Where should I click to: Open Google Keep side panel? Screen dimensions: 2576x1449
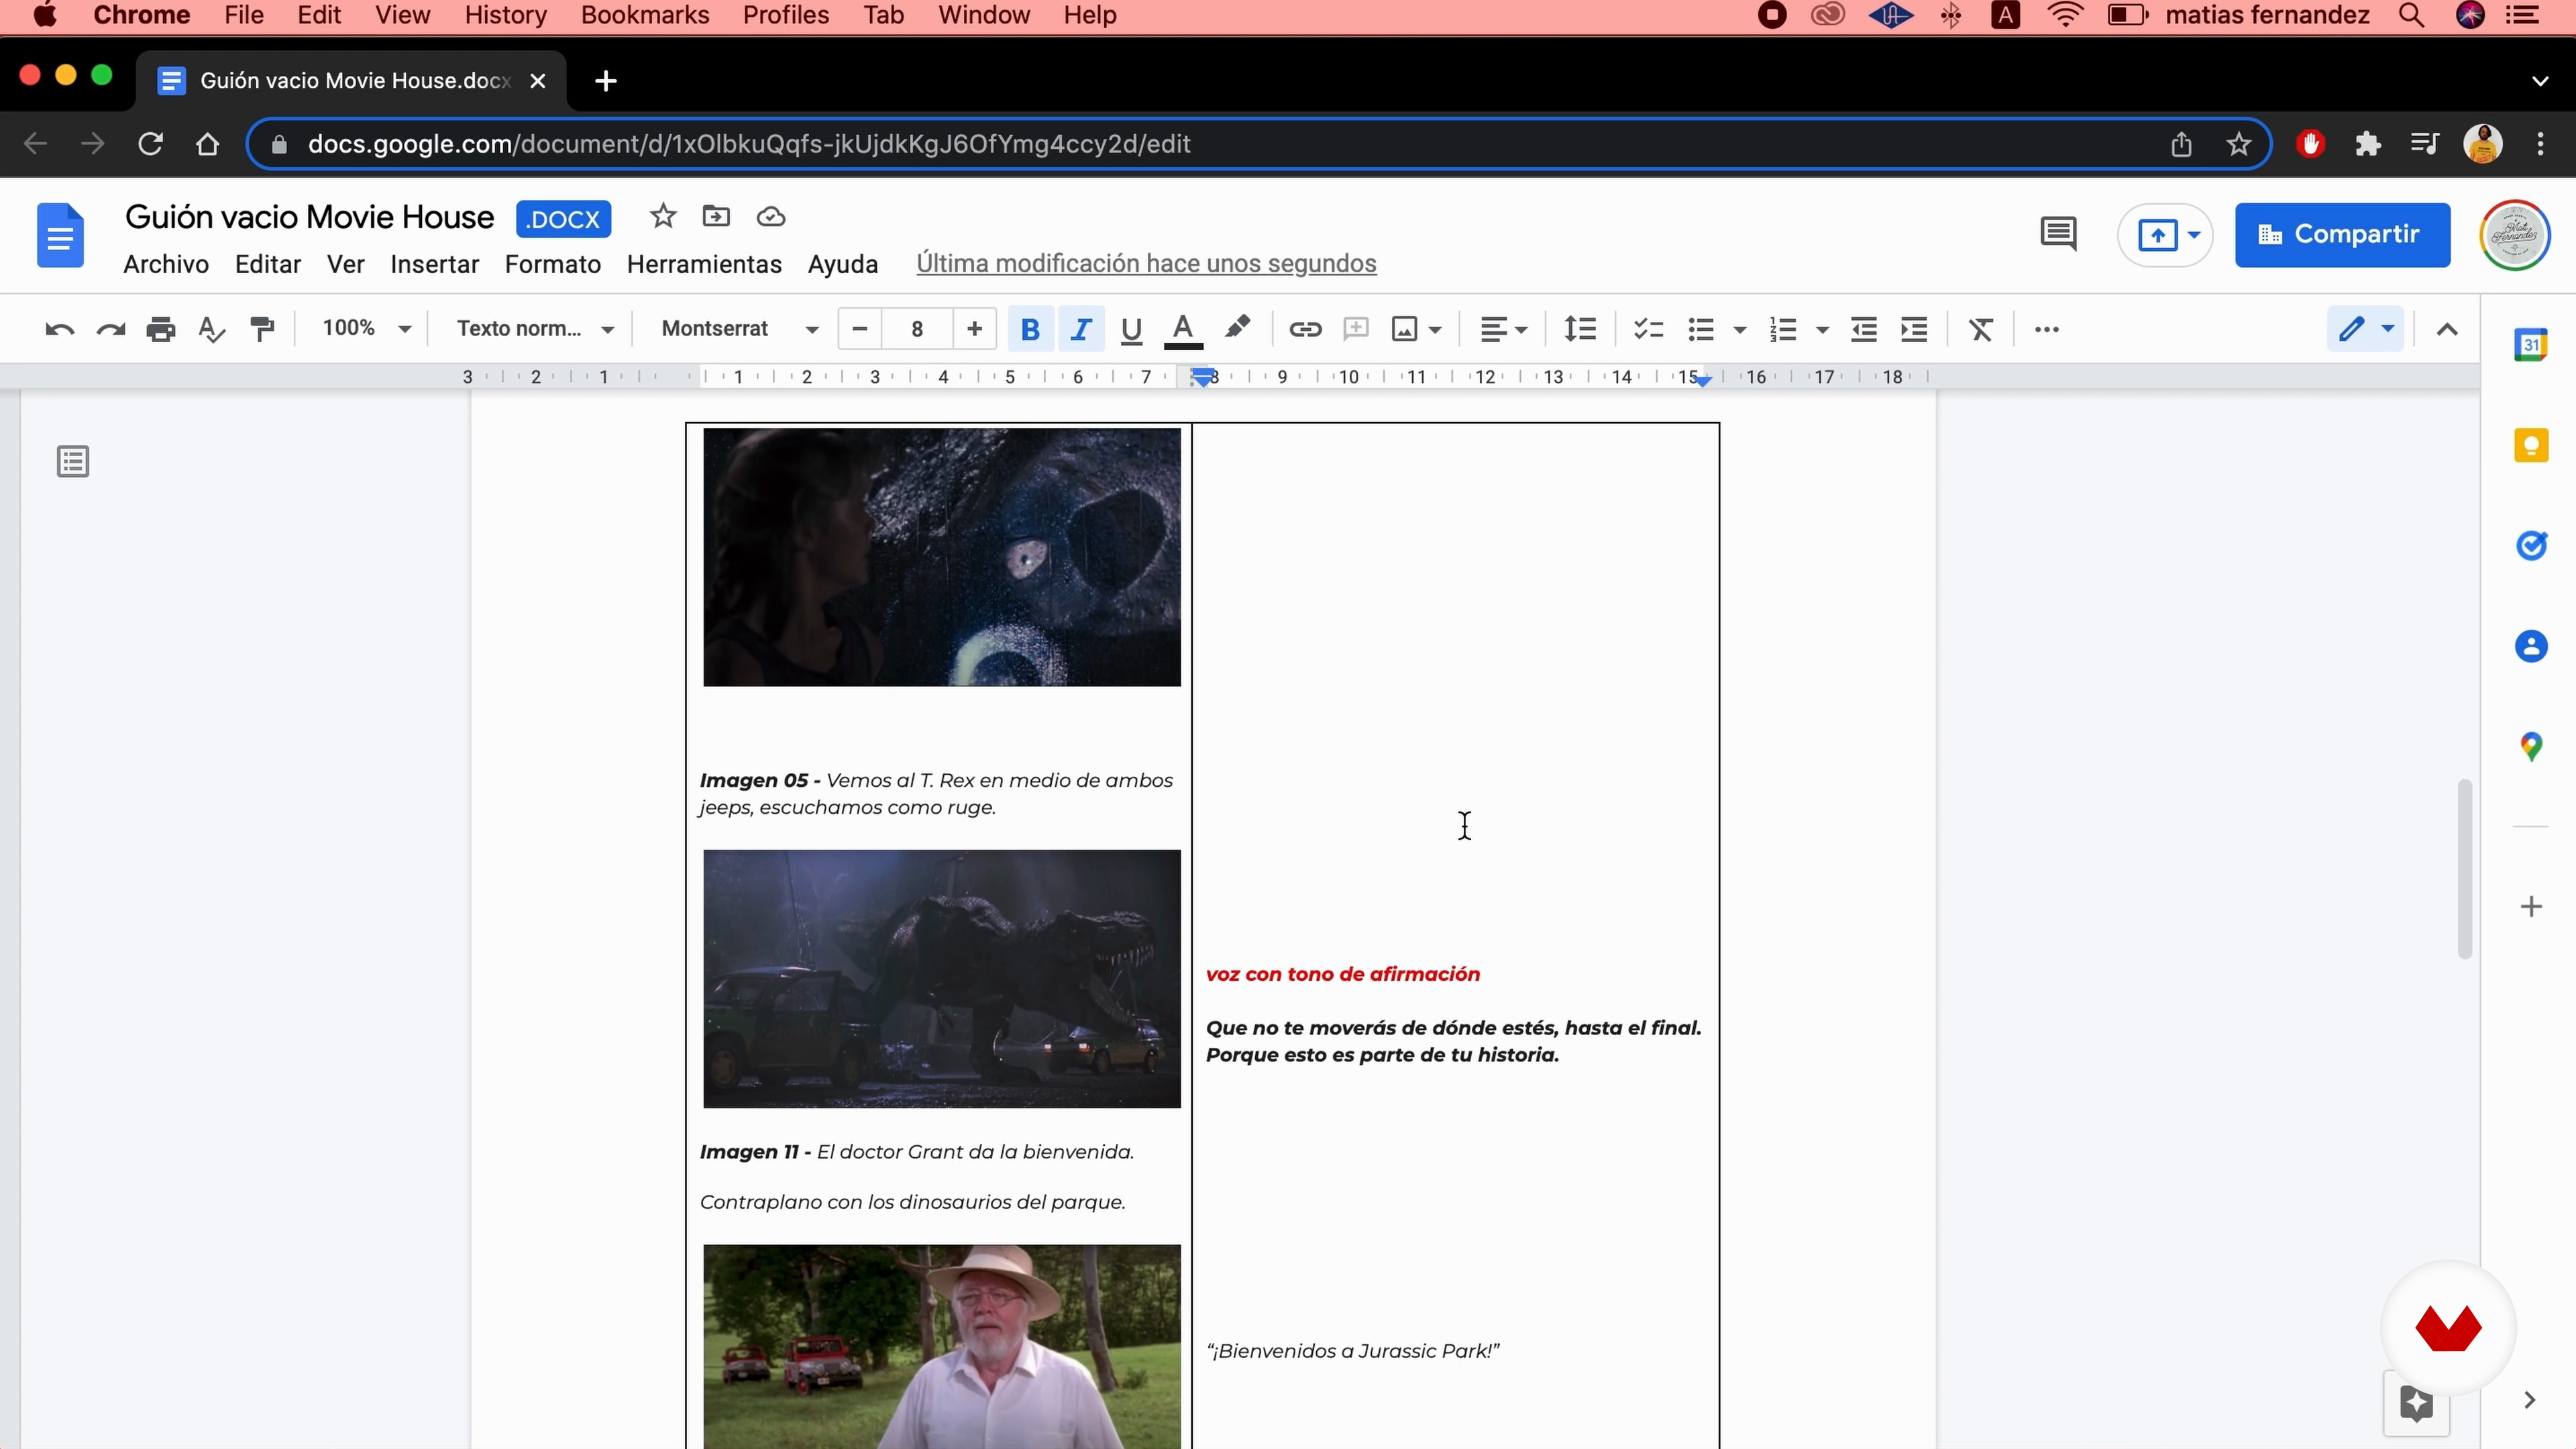click(x=2531, y=445)
